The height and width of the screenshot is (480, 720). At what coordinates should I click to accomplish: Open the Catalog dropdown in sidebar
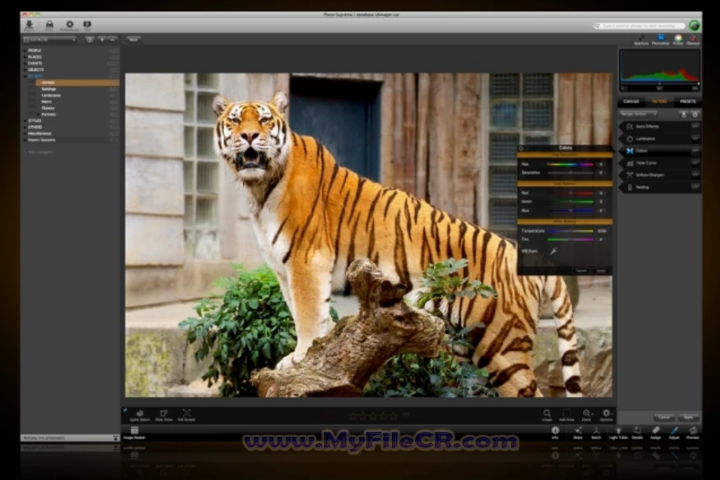50,40
